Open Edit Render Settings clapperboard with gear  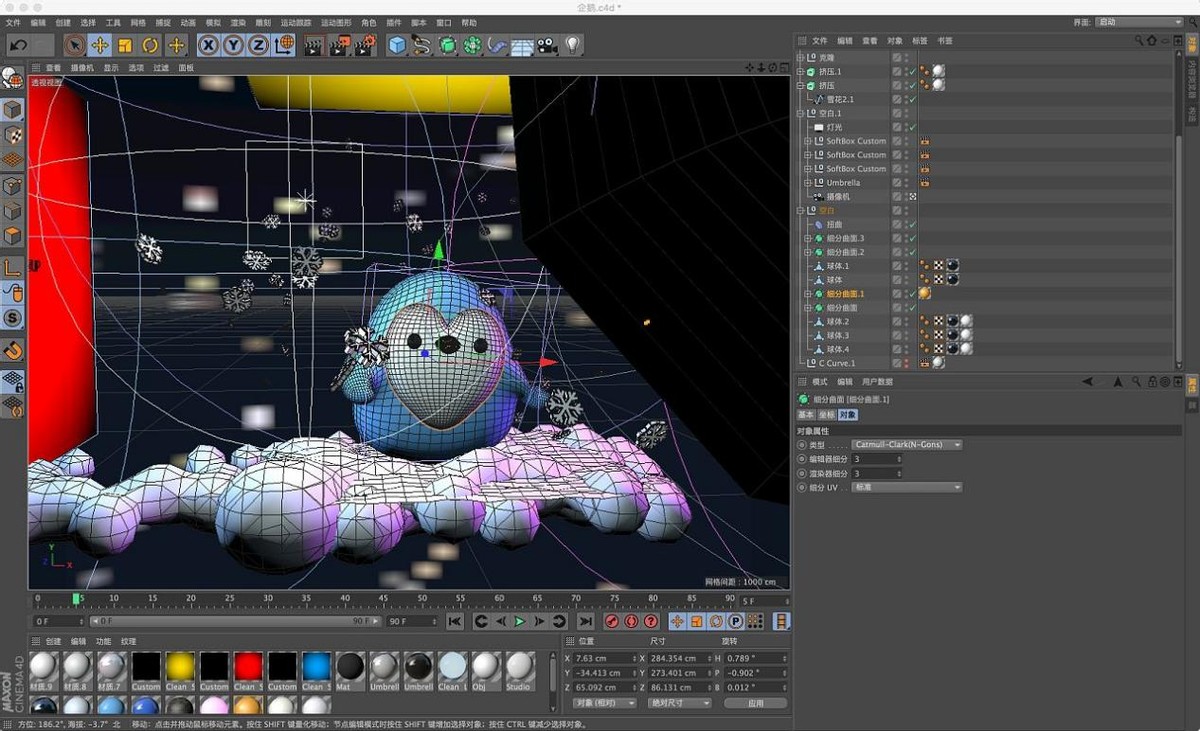tap(365, 45)
